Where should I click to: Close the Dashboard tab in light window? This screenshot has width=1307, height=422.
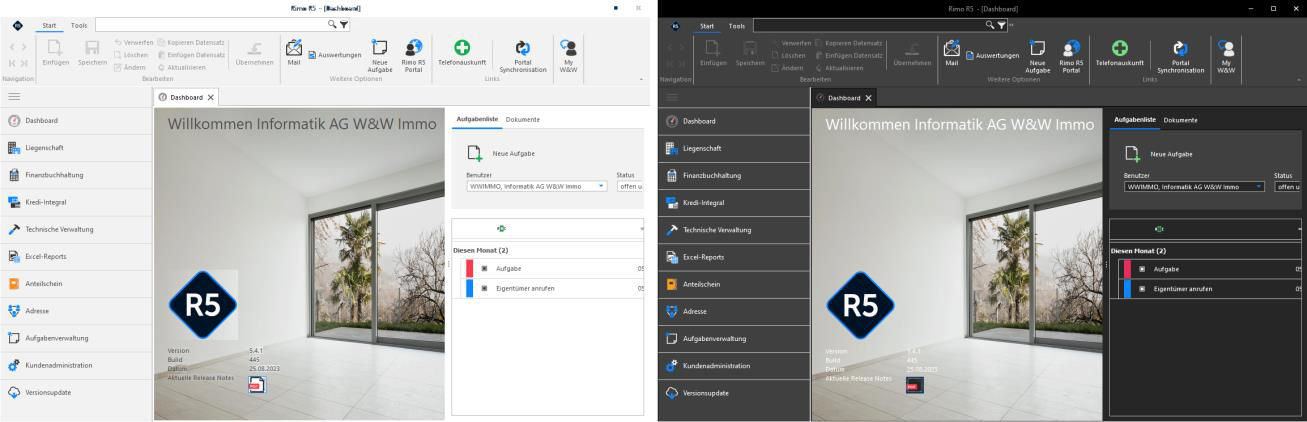[211, 98]
